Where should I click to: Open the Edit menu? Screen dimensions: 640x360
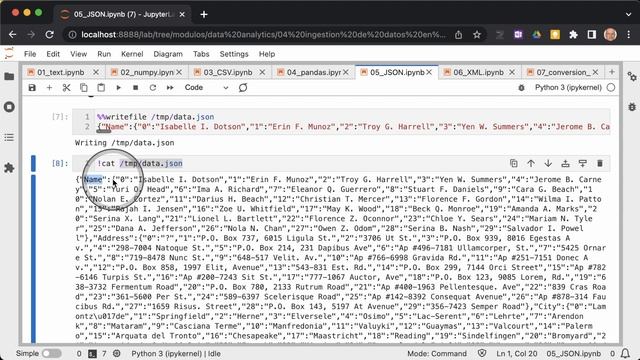(x=53, y=54)
